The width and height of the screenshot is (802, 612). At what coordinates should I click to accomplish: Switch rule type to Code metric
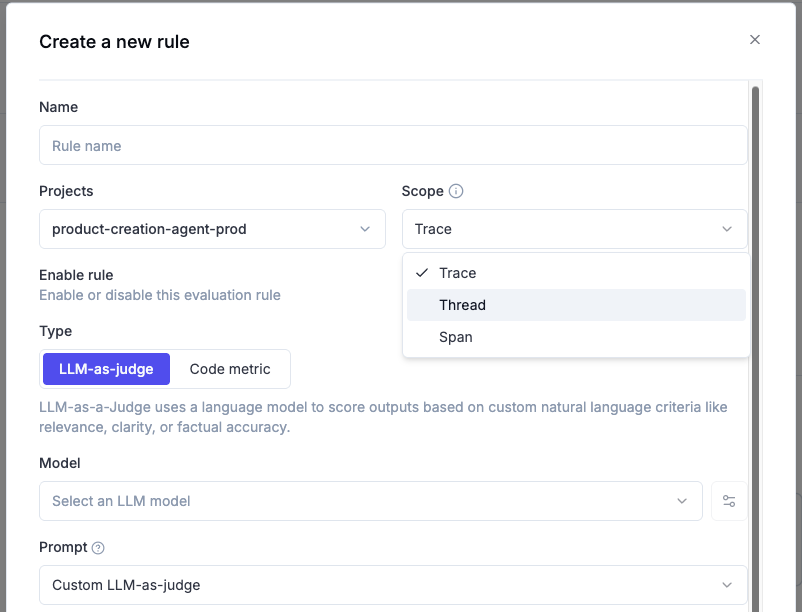click(230, 369)
